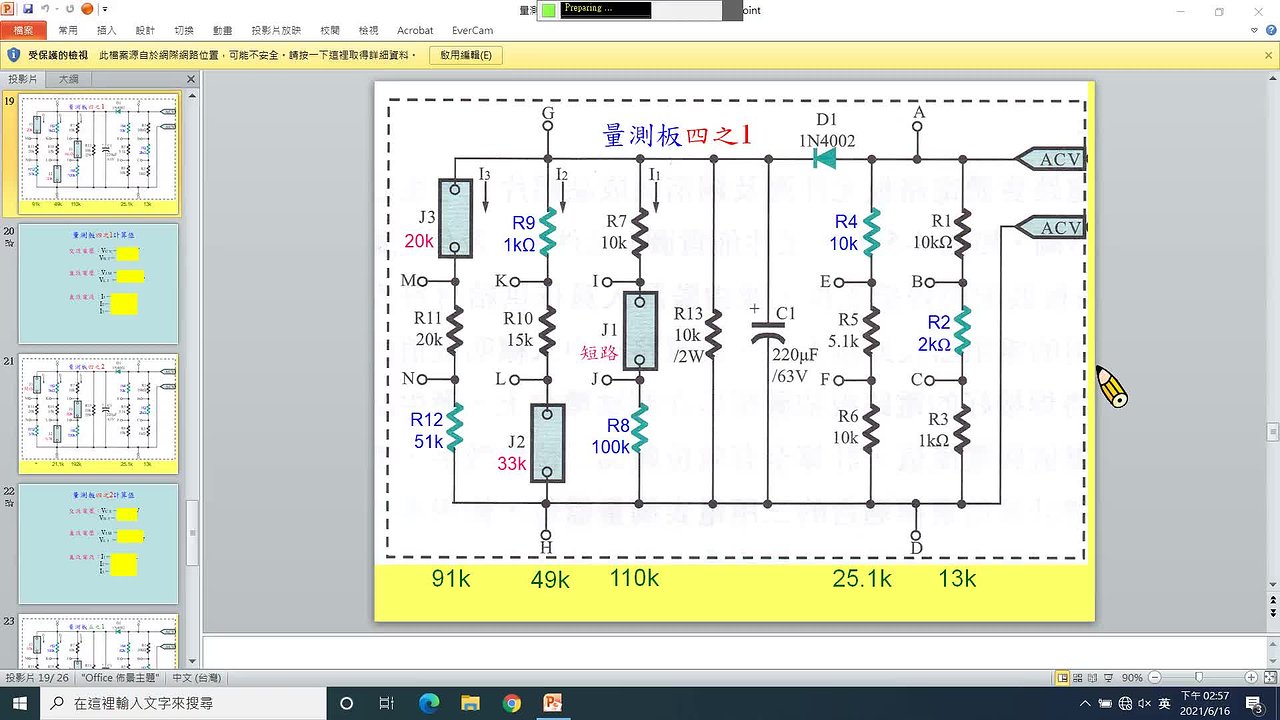Click the protected view details message link
1280x720 pixels.
258,56
